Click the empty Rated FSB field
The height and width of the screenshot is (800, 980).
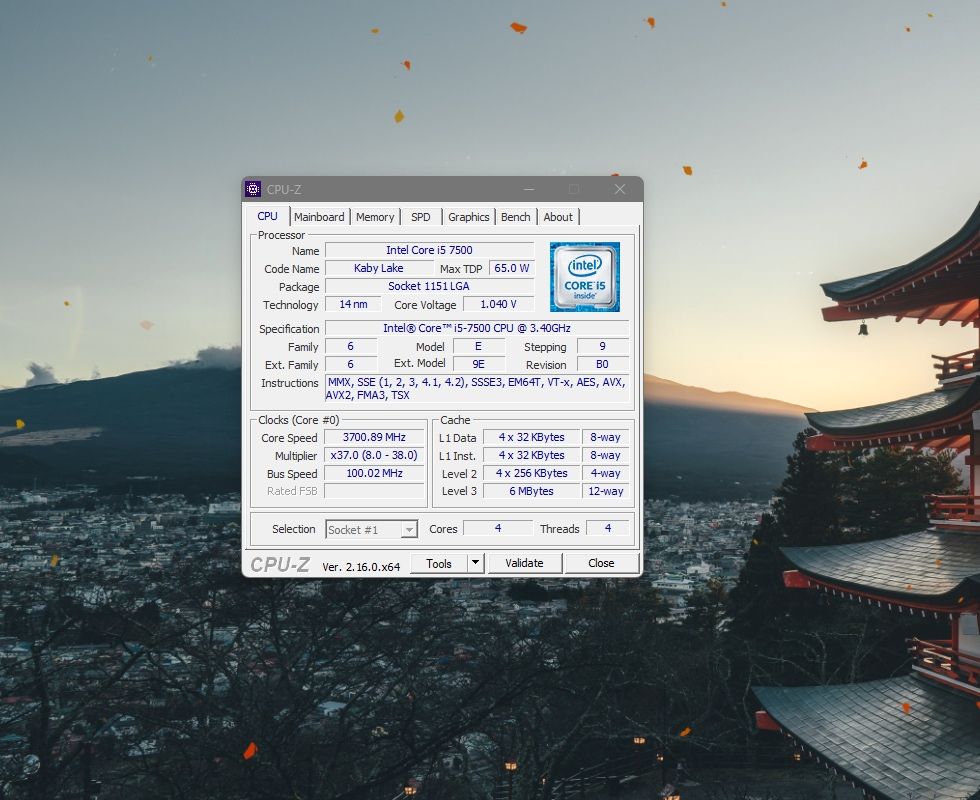point(374,491)
